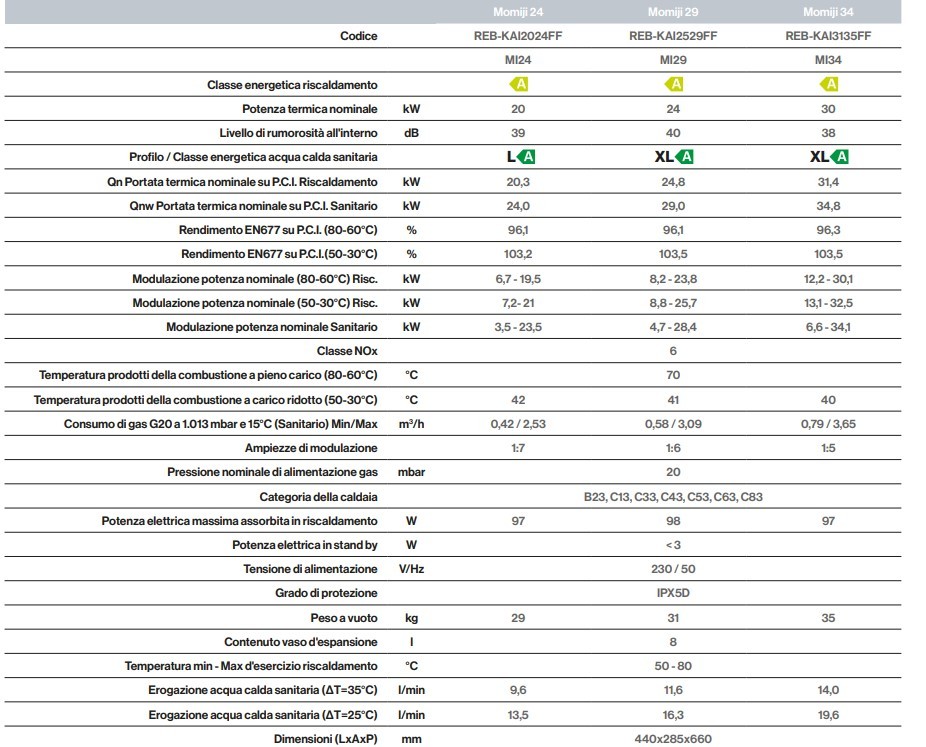
Task: Click the L profile class A badge
Action: point(520,157)
